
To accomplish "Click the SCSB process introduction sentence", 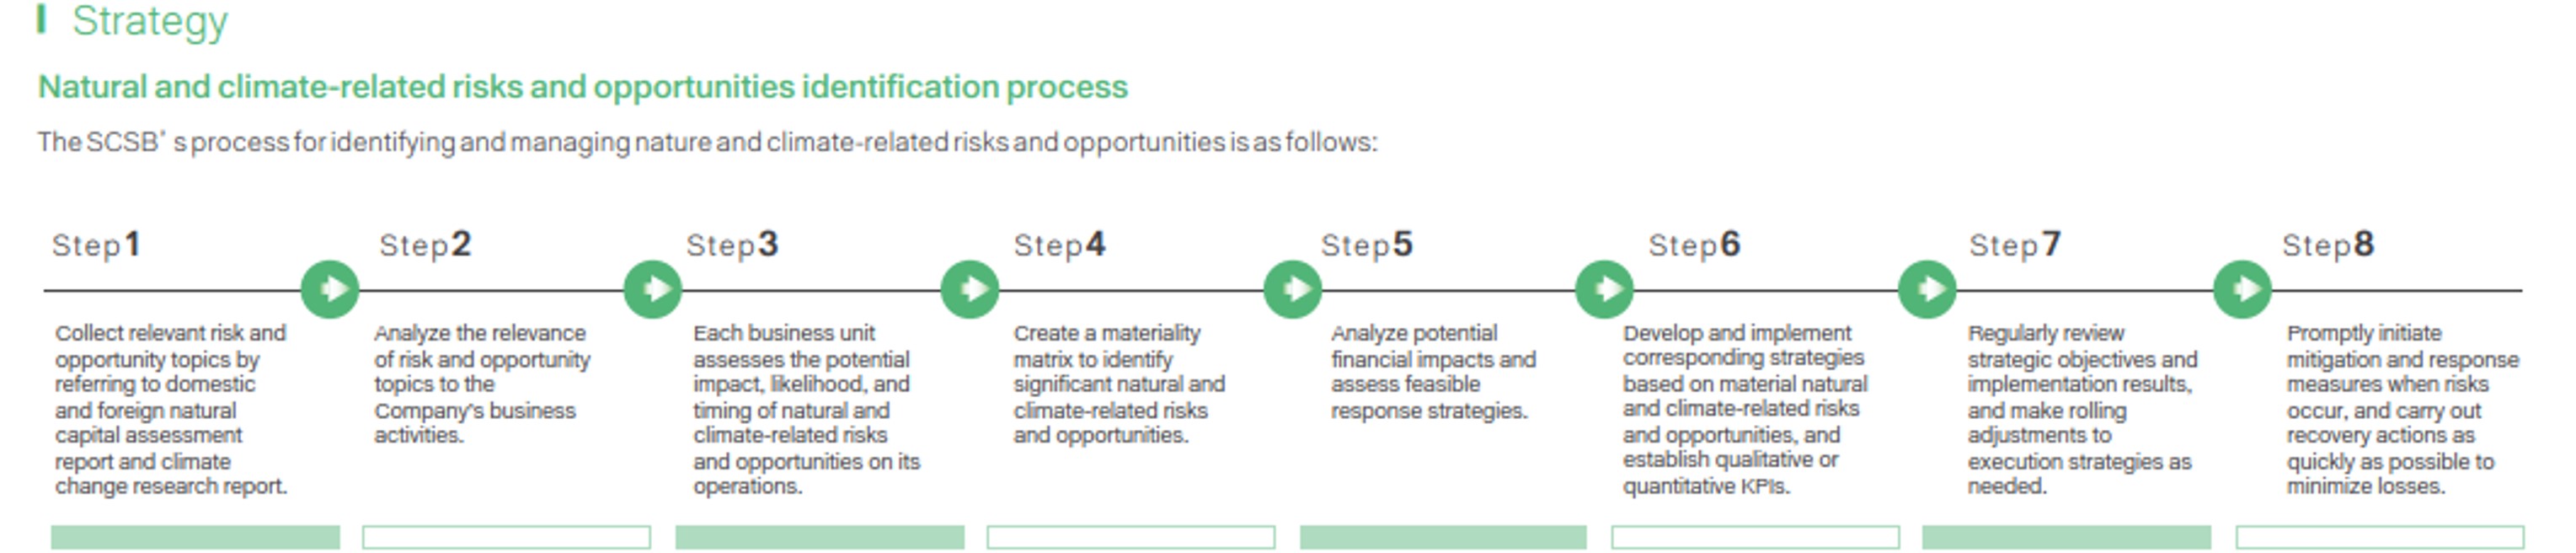I will tap(707, 143).
